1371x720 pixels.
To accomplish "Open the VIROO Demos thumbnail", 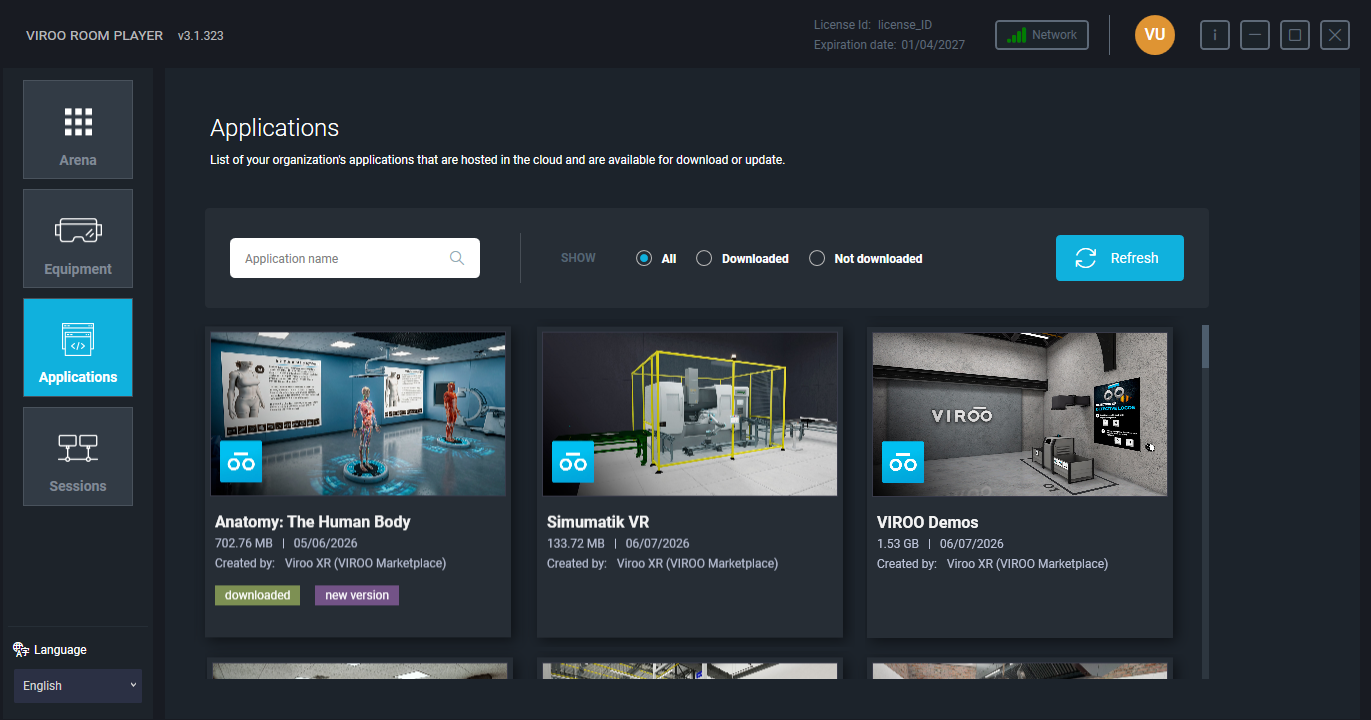I will 1020,414.
